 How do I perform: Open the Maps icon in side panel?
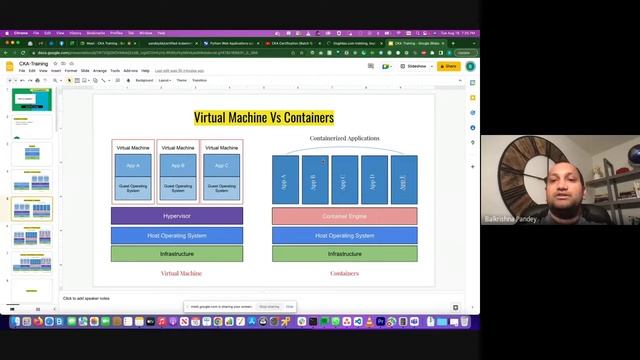(x=473, y=142)
